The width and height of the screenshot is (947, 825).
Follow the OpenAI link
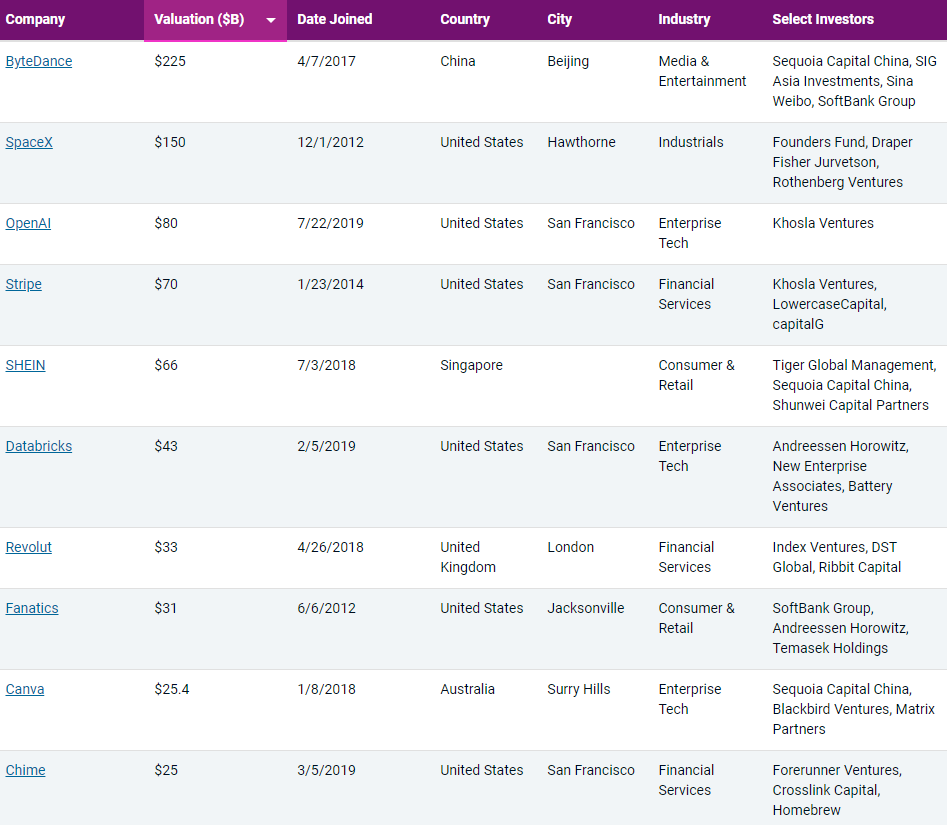28,223
